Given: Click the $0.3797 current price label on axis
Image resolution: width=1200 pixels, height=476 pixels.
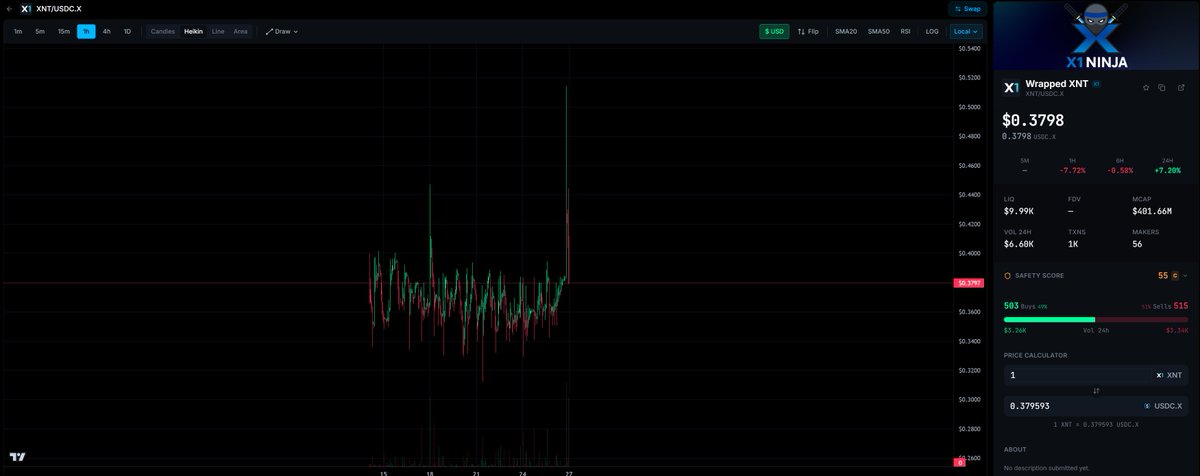Looking at the screenshot, I should pos(969,283).
